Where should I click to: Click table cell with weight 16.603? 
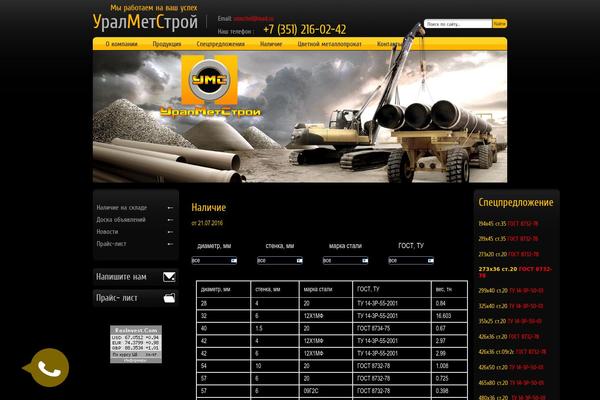[x=449, y=316]
